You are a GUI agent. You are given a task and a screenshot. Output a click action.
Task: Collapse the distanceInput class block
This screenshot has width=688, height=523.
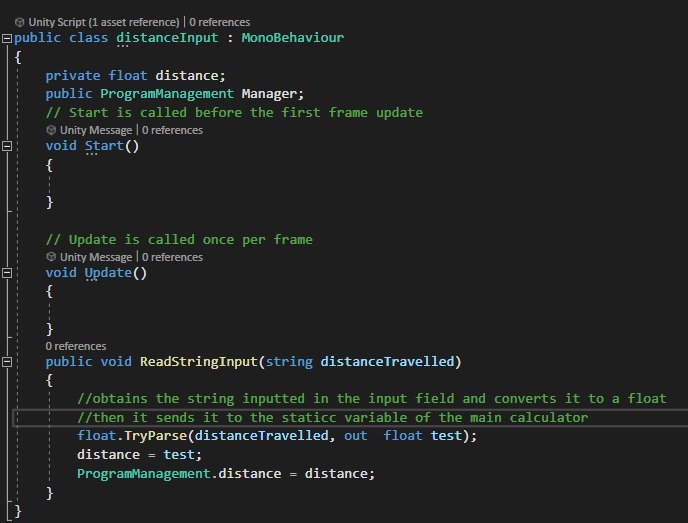coord(7,39)
